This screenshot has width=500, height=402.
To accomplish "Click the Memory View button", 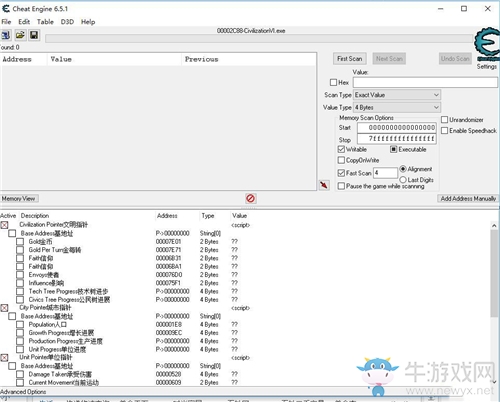I will 19,199.
